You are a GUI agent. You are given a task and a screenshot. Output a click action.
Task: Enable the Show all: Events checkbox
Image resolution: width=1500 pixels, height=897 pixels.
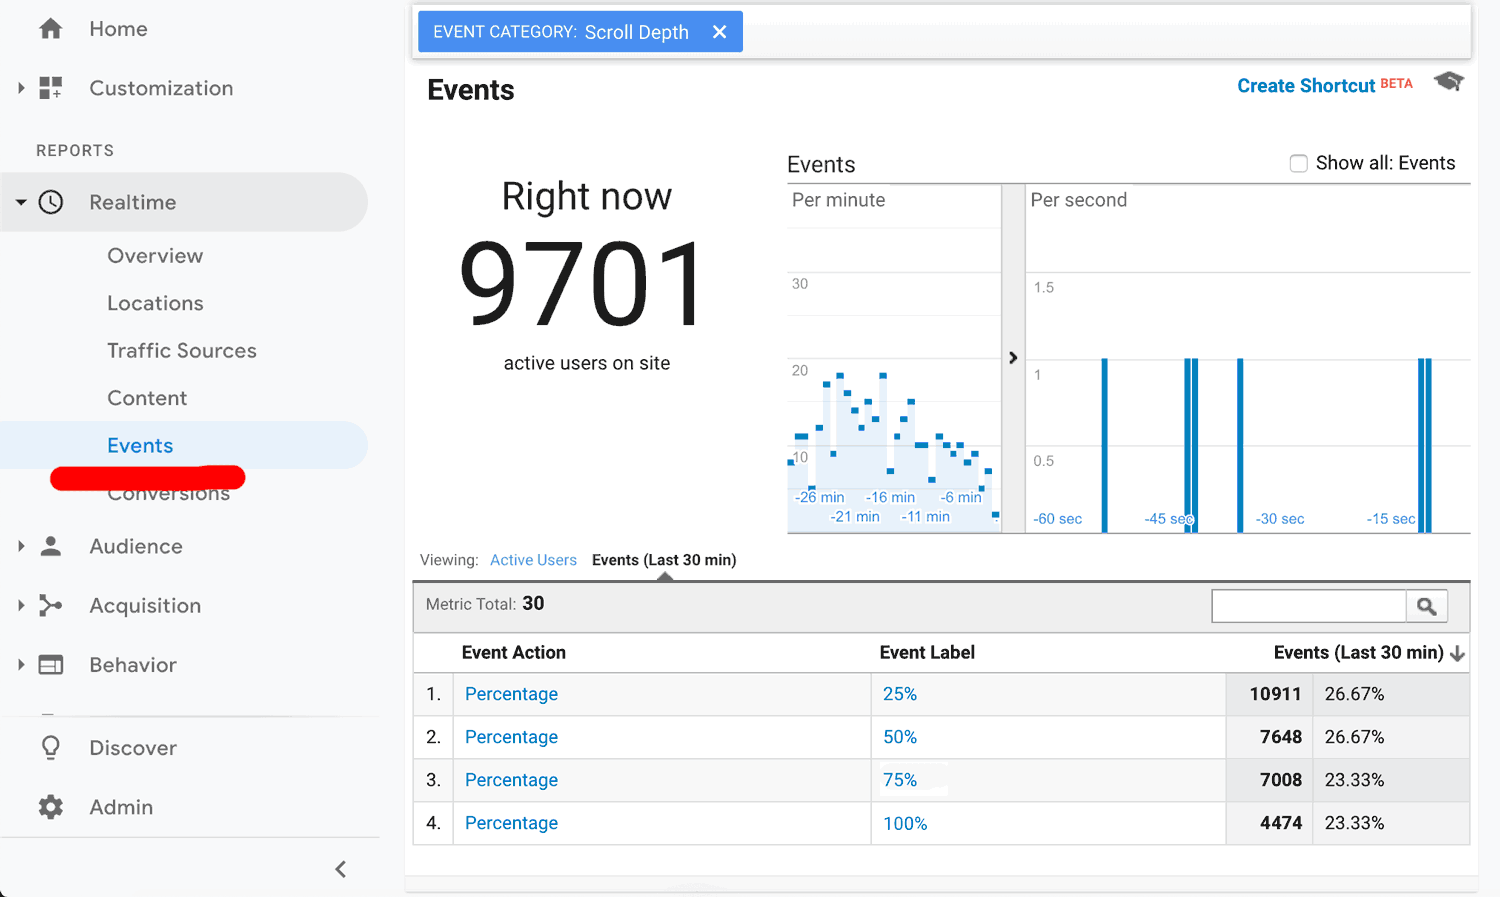tap(1298, 163)
